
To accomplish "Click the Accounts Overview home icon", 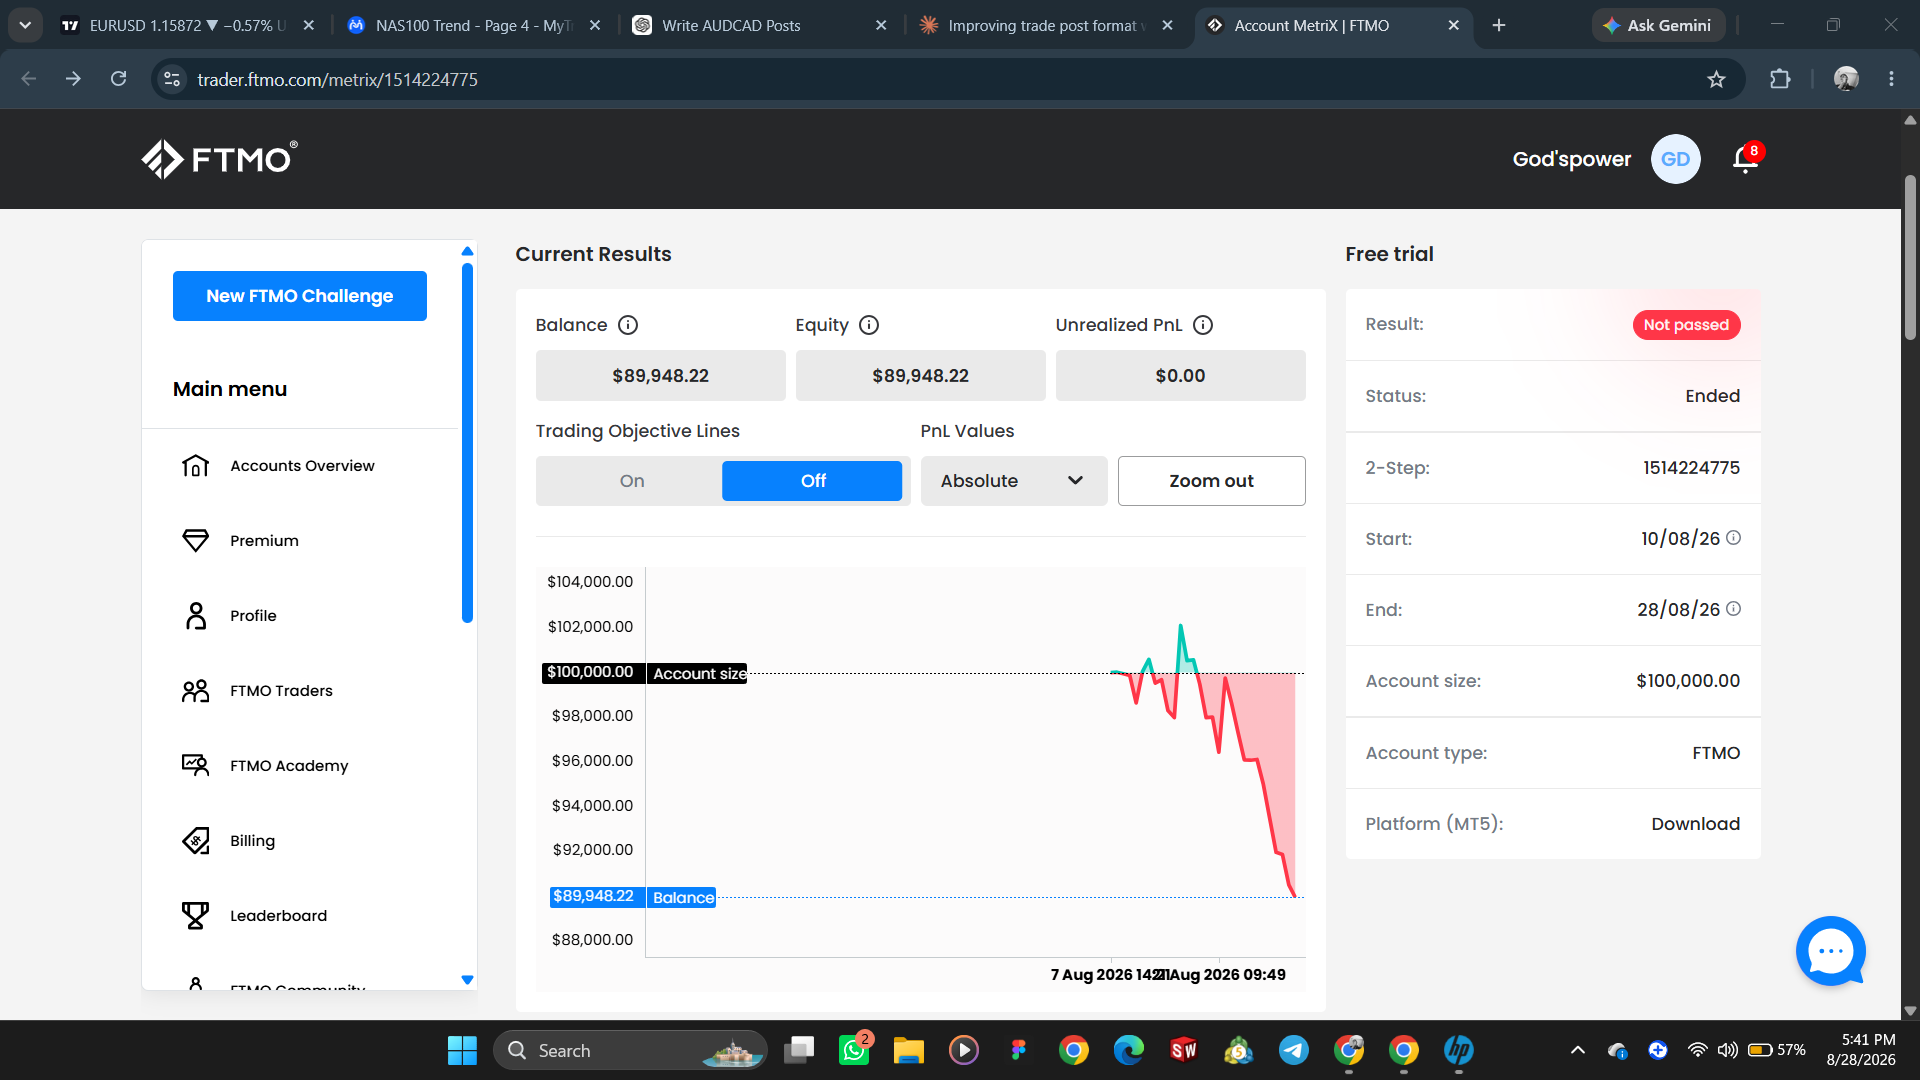I will coord(196,466).
